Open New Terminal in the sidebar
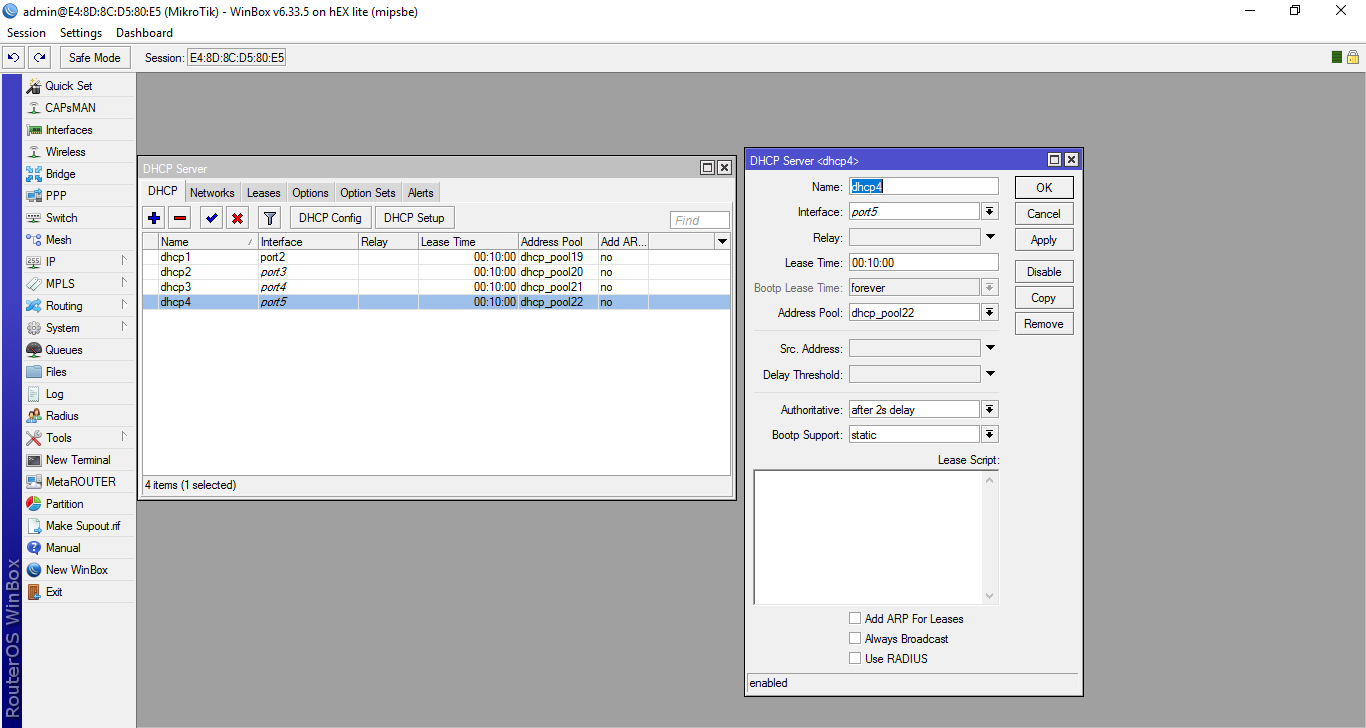Image resolution: width=1366 pixels, height=728 pixels. [79, 460]
